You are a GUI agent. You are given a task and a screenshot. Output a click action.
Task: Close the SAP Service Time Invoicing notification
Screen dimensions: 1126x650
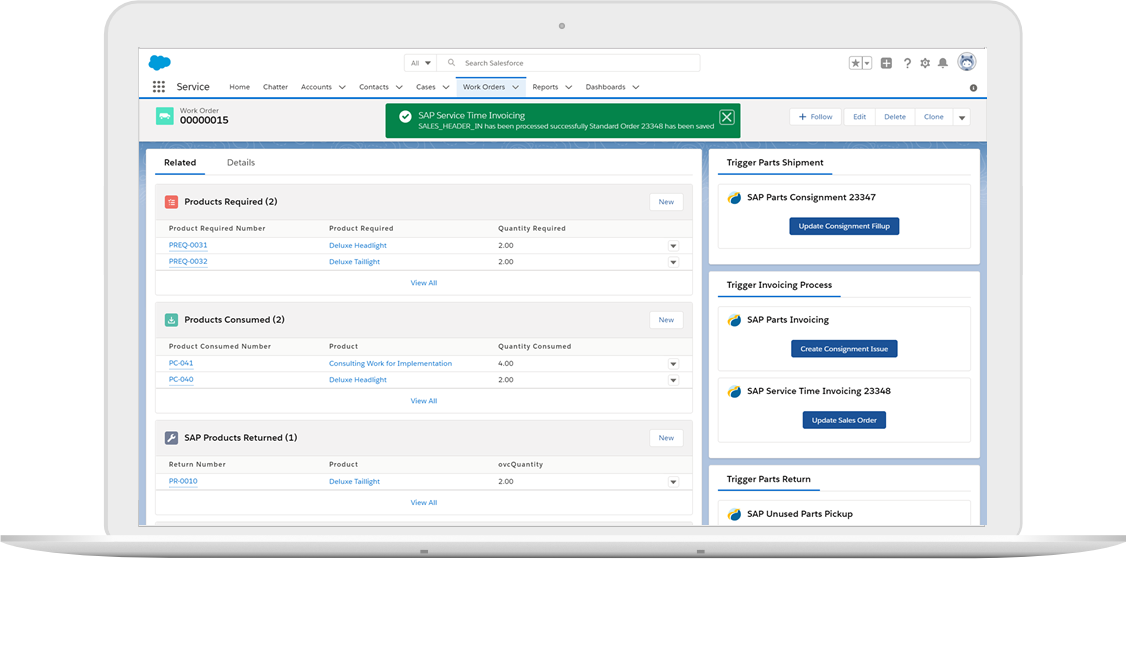pos(727,117)
